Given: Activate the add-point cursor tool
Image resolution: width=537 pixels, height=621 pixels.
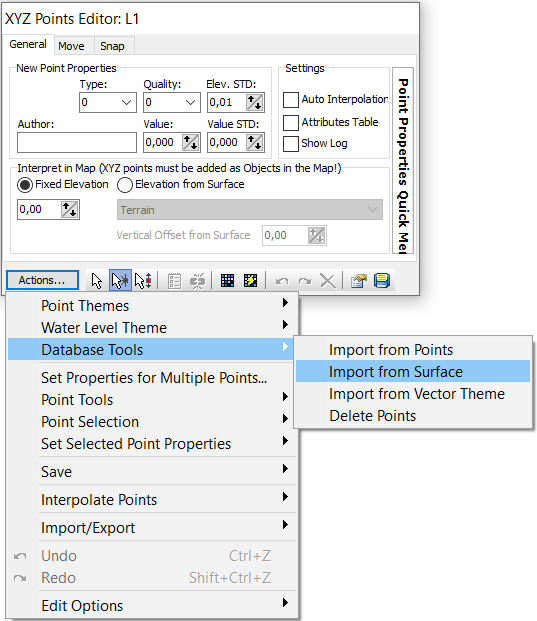Looking at the screenshot, I should click(120, 281).
